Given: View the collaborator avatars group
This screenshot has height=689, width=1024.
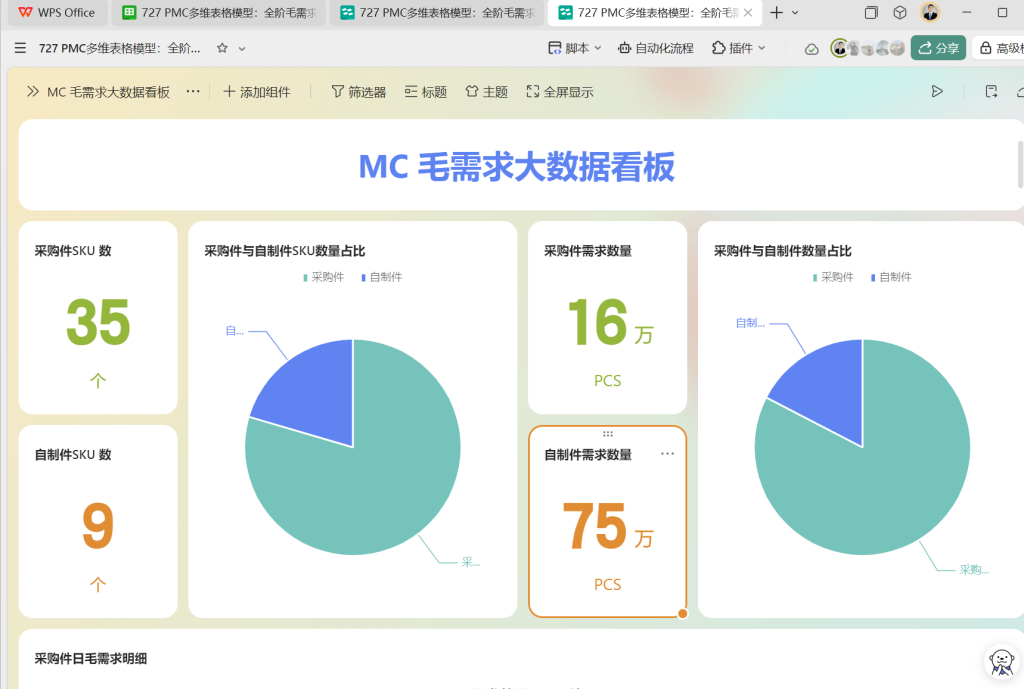Looking at the screenshot, I should click(x=868, y=48).
